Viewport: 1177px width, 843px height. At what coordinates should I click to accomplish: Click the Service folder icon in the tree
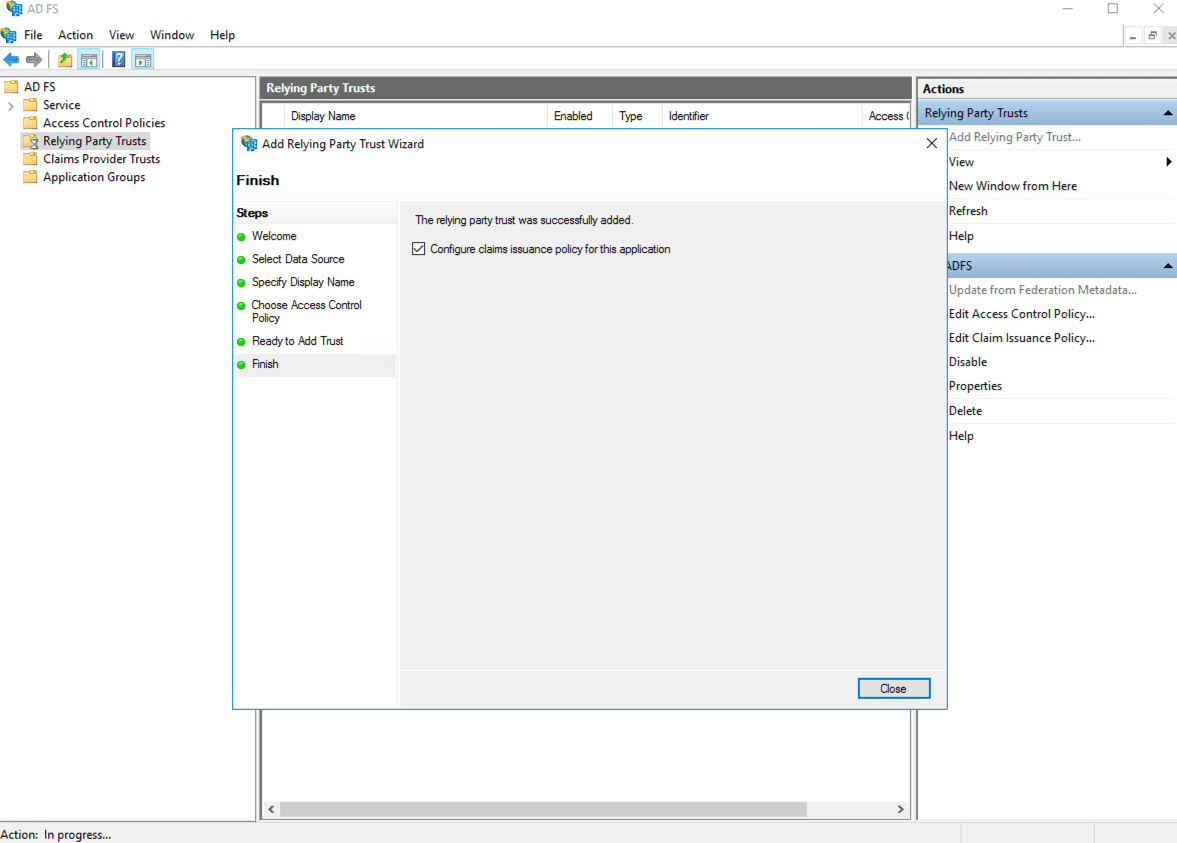click(30, 104)
